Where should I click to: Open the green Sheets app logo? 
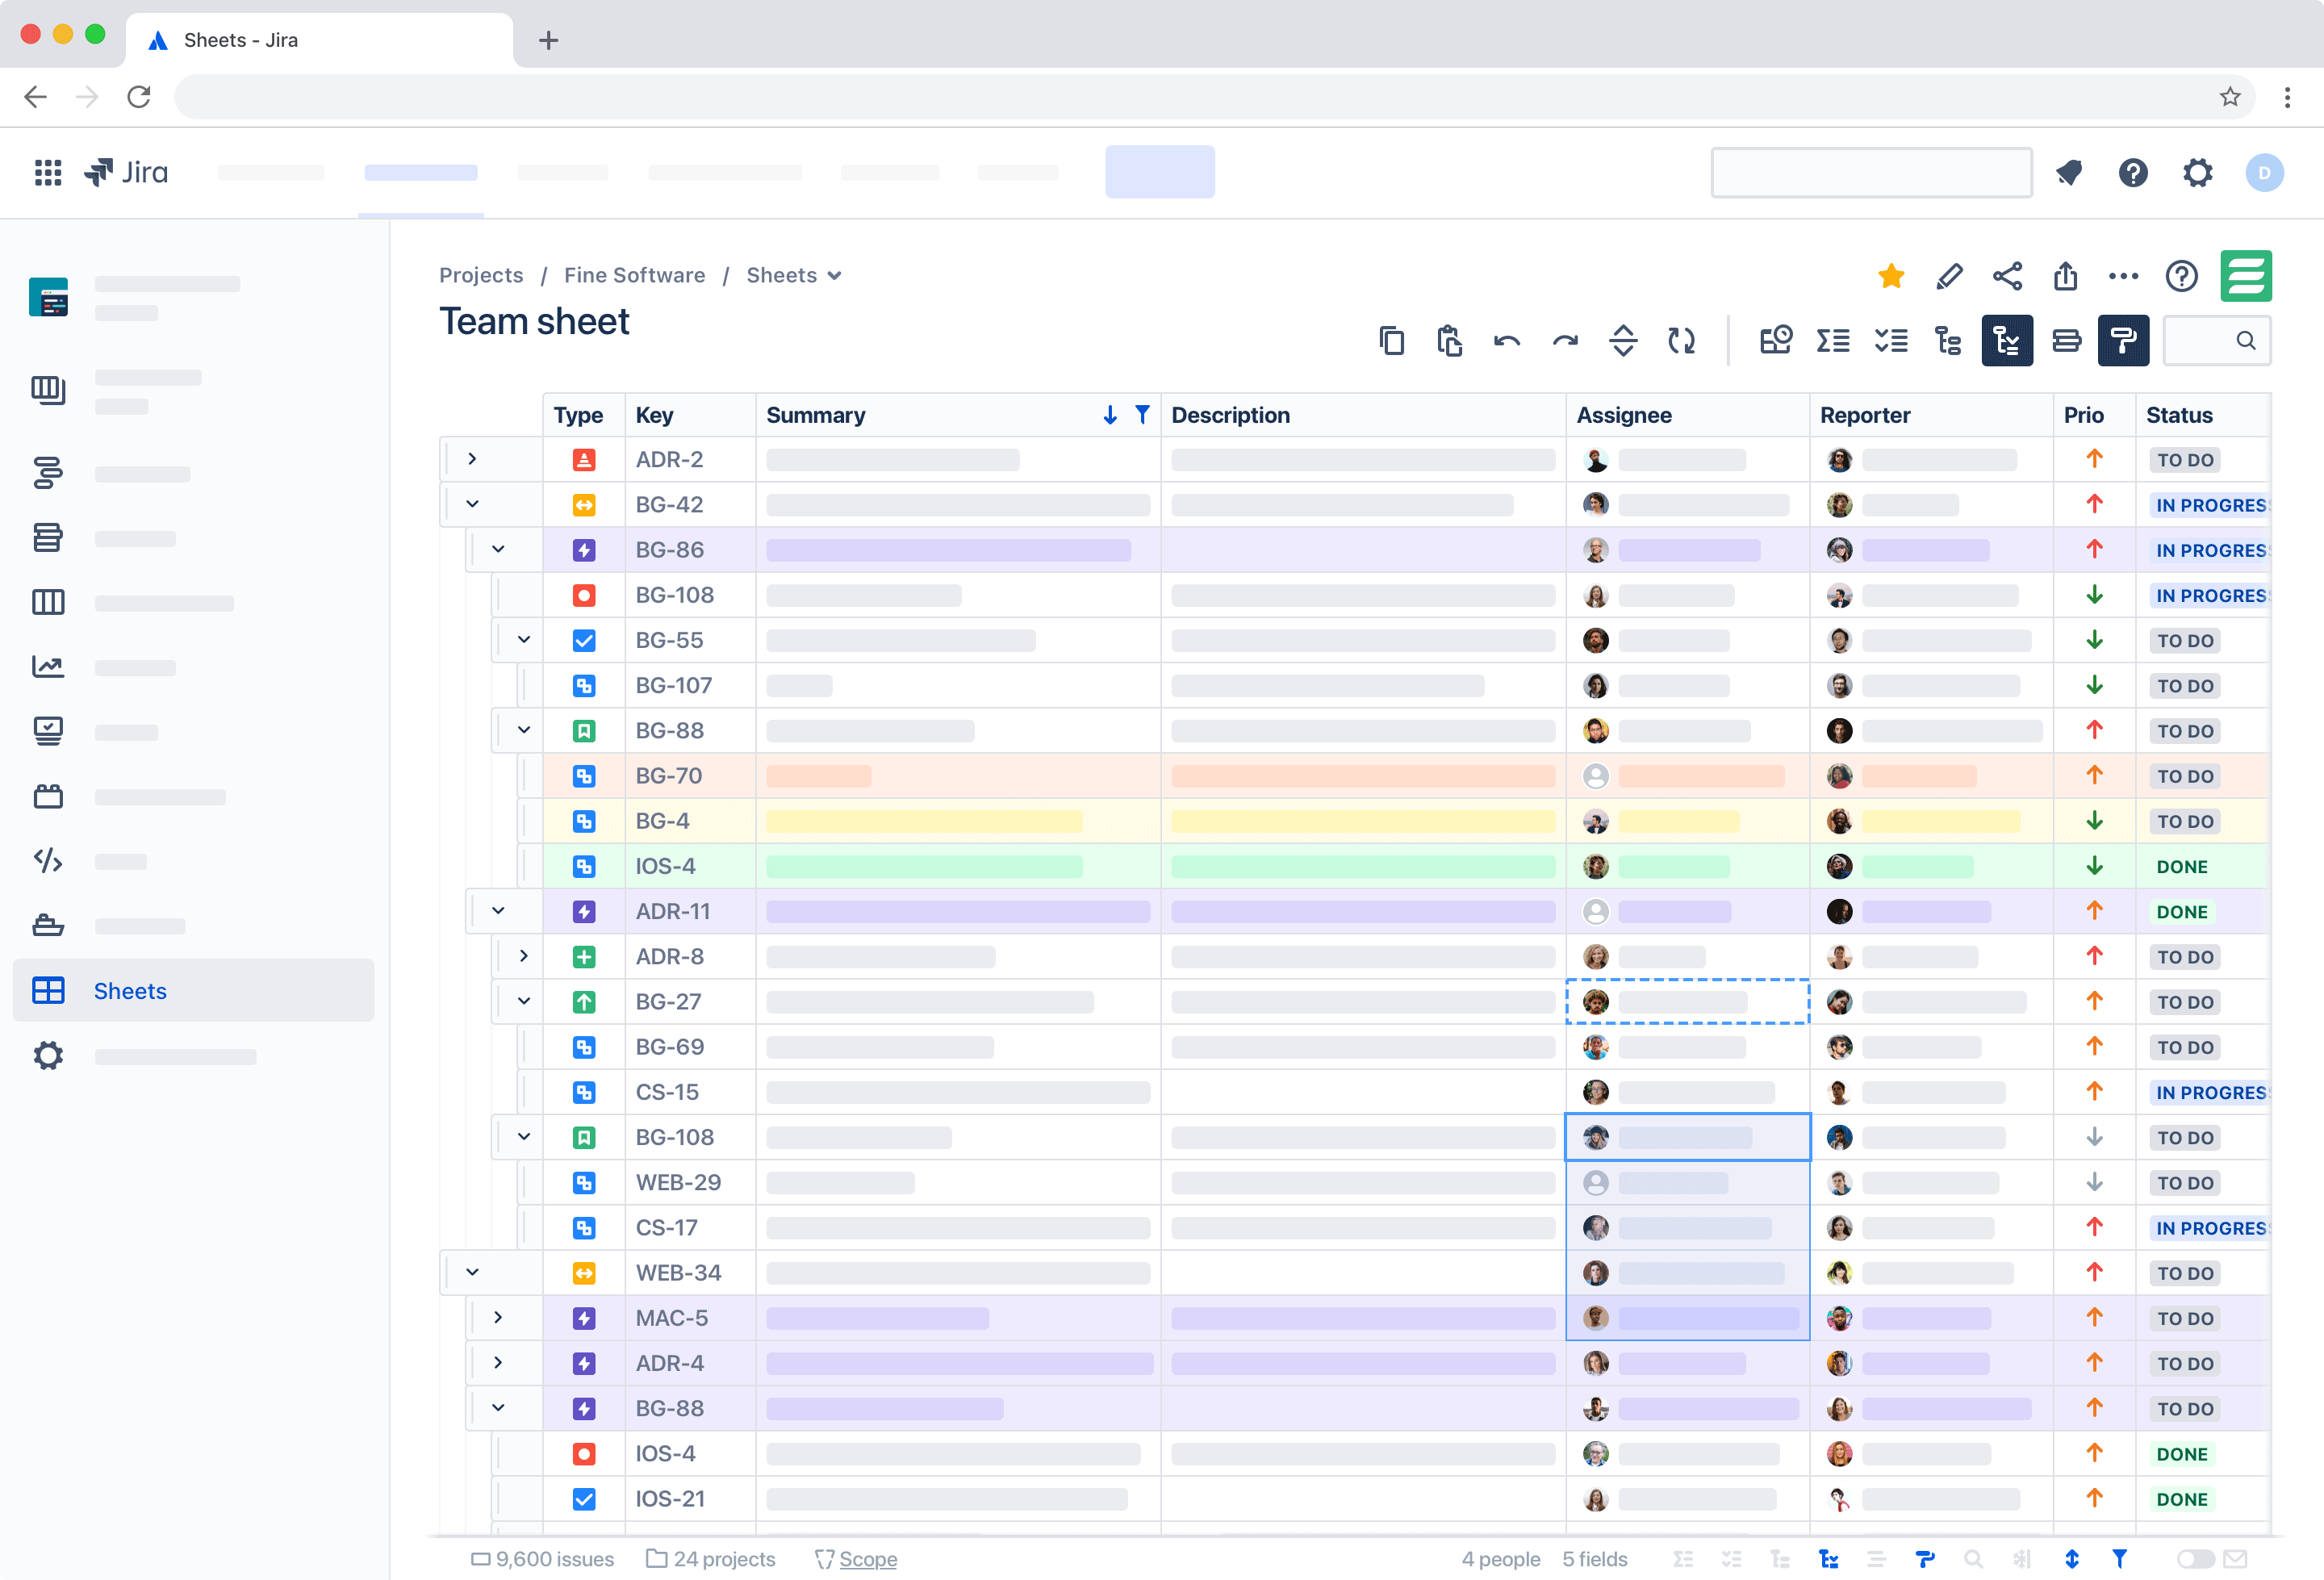click(2245, 276)
